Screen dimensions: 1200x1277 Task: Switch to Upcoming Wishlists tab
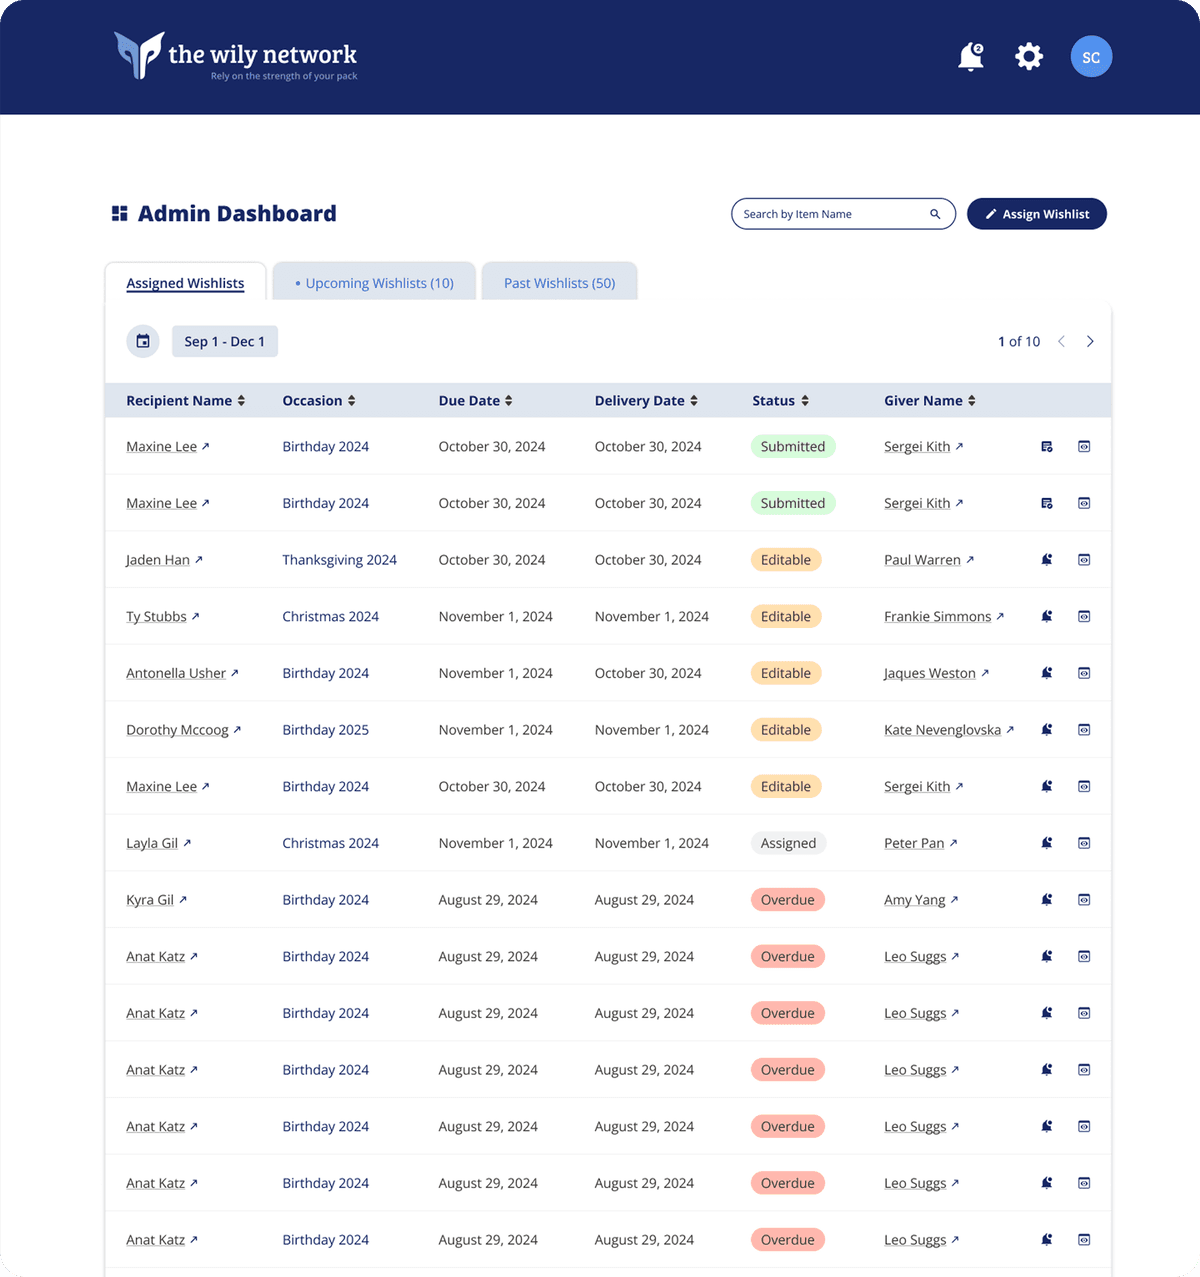pos(374,283)
